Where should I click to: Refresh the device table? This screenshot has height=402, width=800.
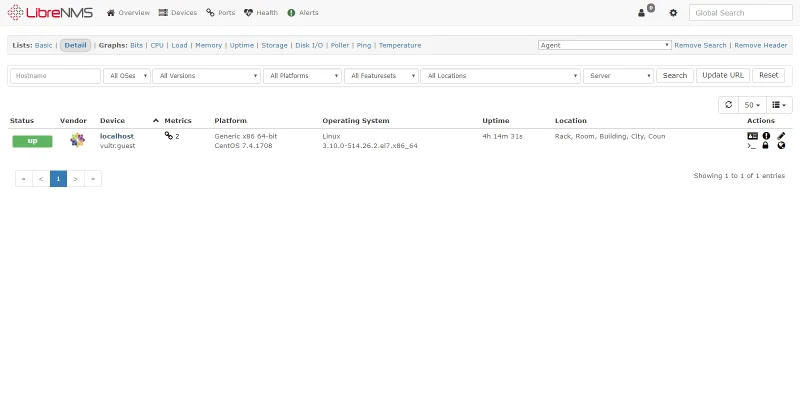coord(728,104)
